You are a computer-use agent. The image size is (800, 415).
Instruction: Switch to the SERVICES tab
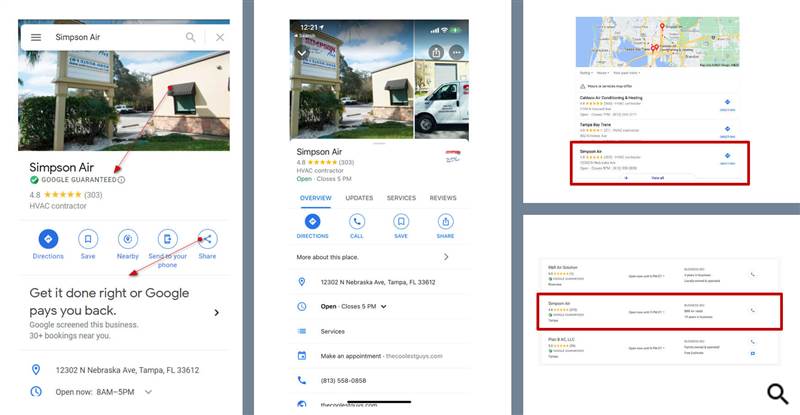[401, 198]
